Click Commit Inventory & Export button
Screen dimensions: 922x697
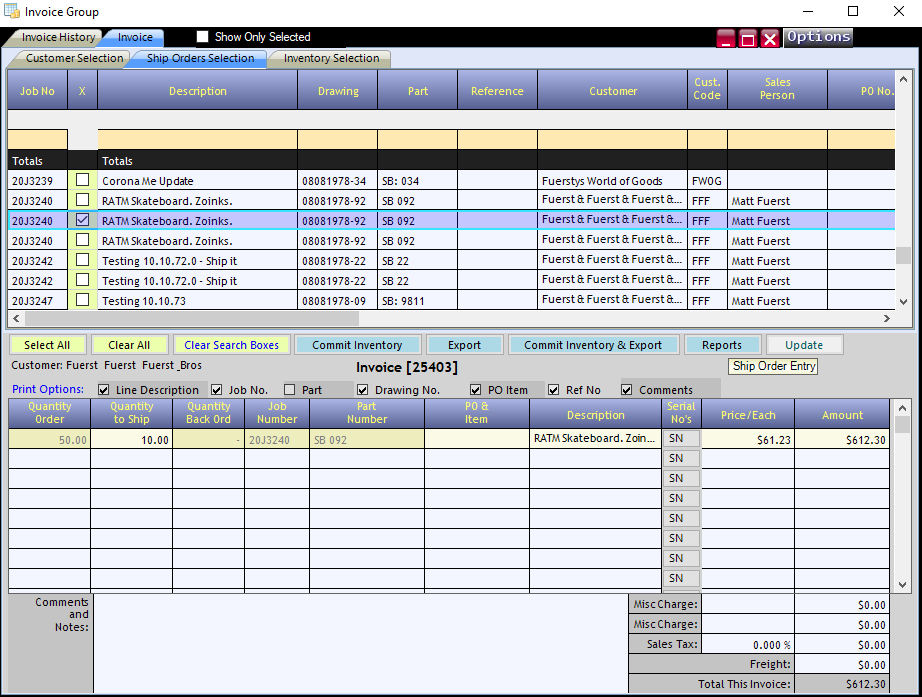tap(593, 345)
